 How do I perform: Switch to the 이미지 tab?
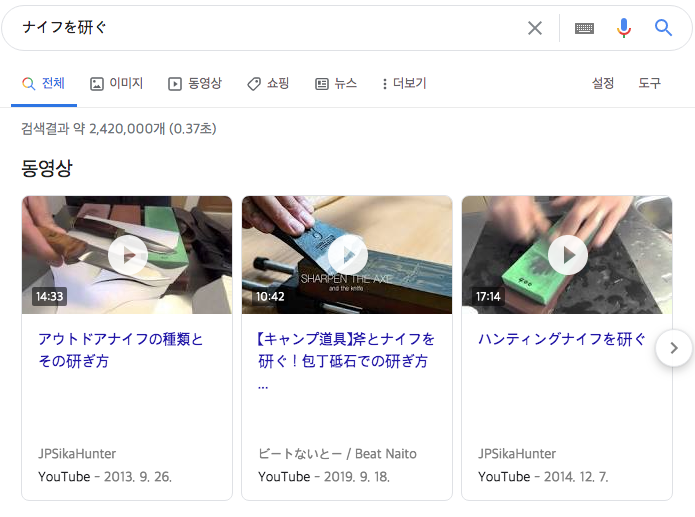(x=117, y=83)
